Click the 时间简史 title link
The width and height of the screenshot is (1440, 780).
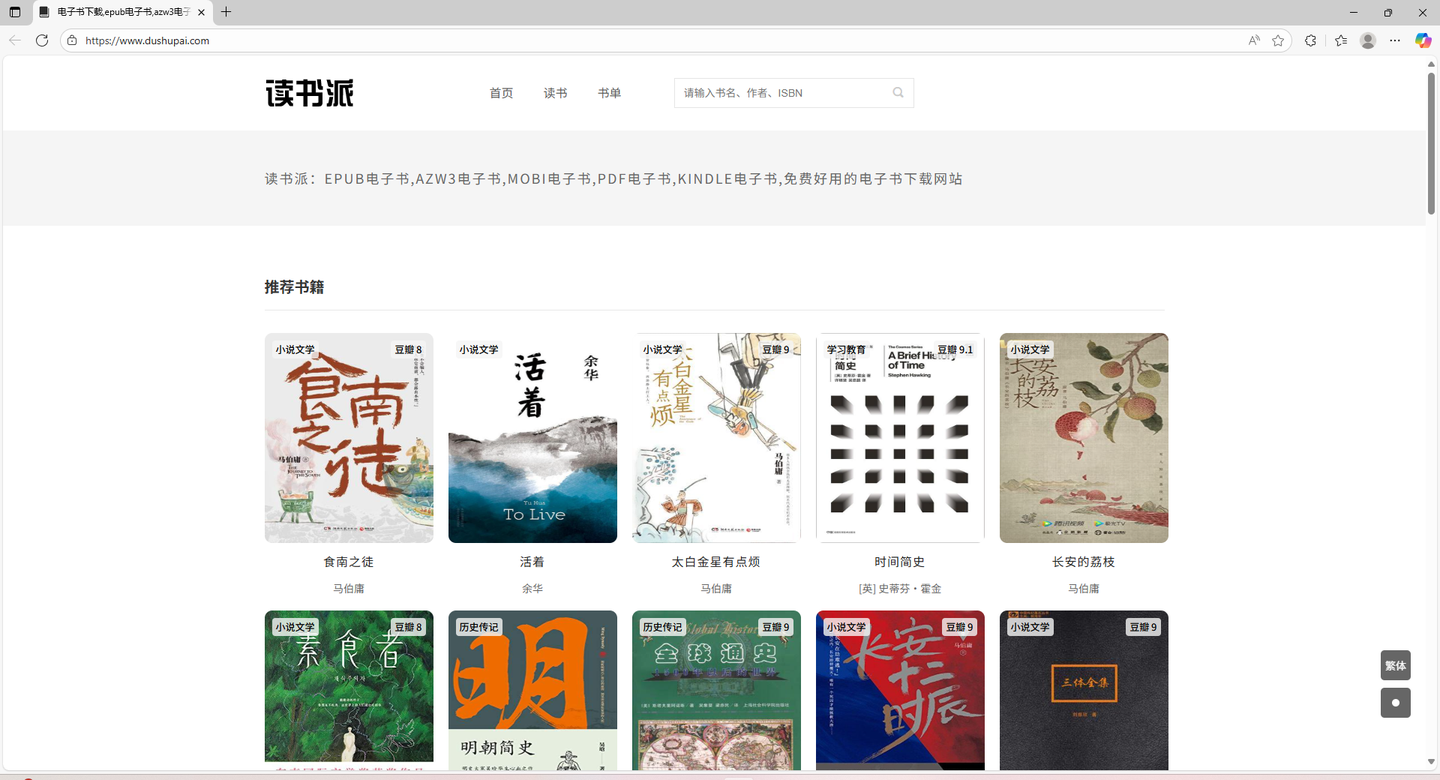point(900,562)
